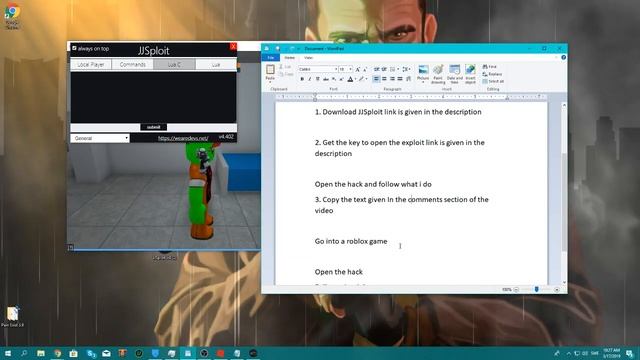
Task: Click the text "Go into a roblox game"
Action: tap(351, 241)
